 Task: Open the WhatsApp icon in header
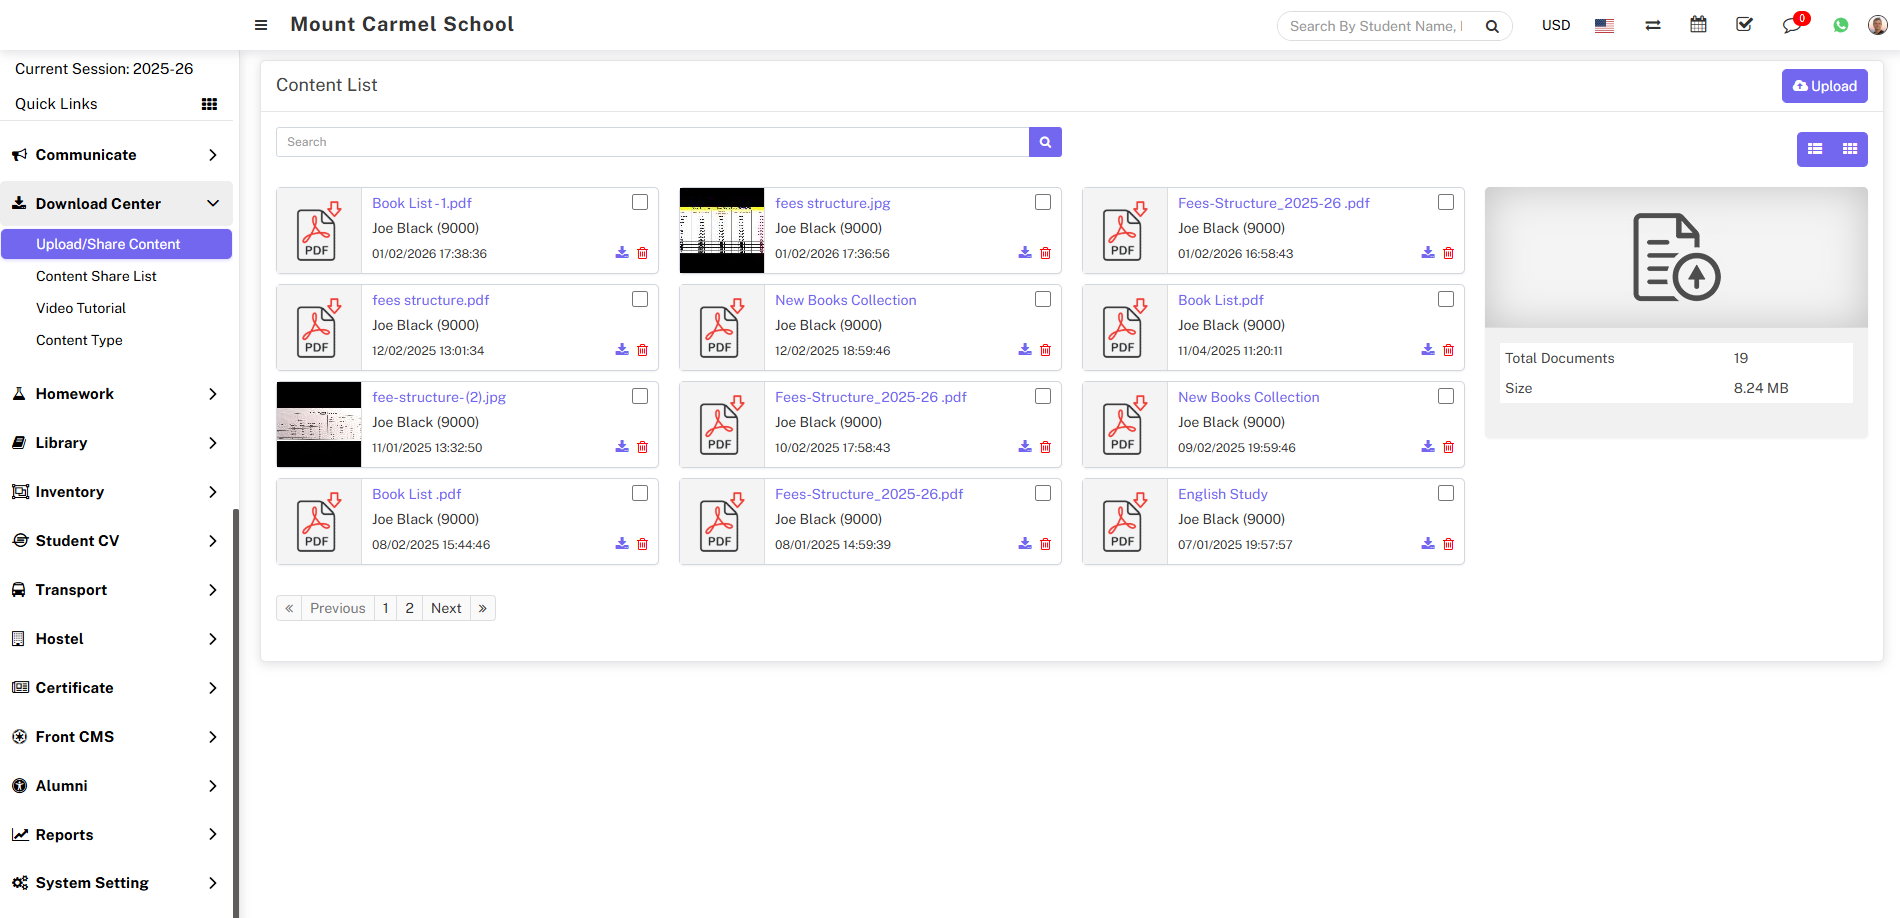[x=1841, y=25]
